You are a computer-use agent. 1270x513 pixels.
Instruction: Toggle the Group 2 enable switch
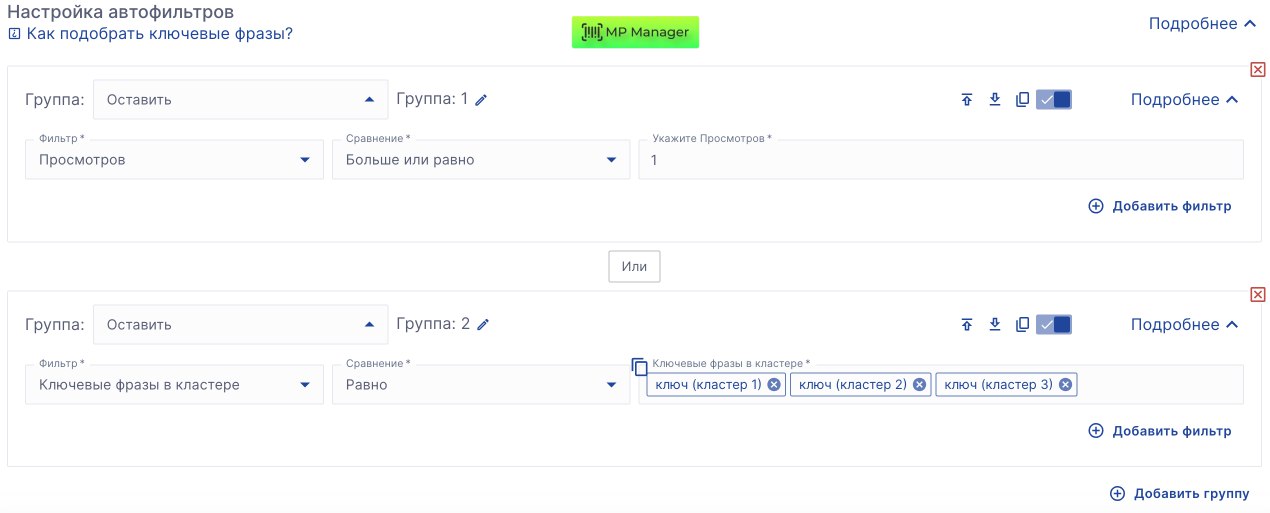click(x=1054, y=325)
